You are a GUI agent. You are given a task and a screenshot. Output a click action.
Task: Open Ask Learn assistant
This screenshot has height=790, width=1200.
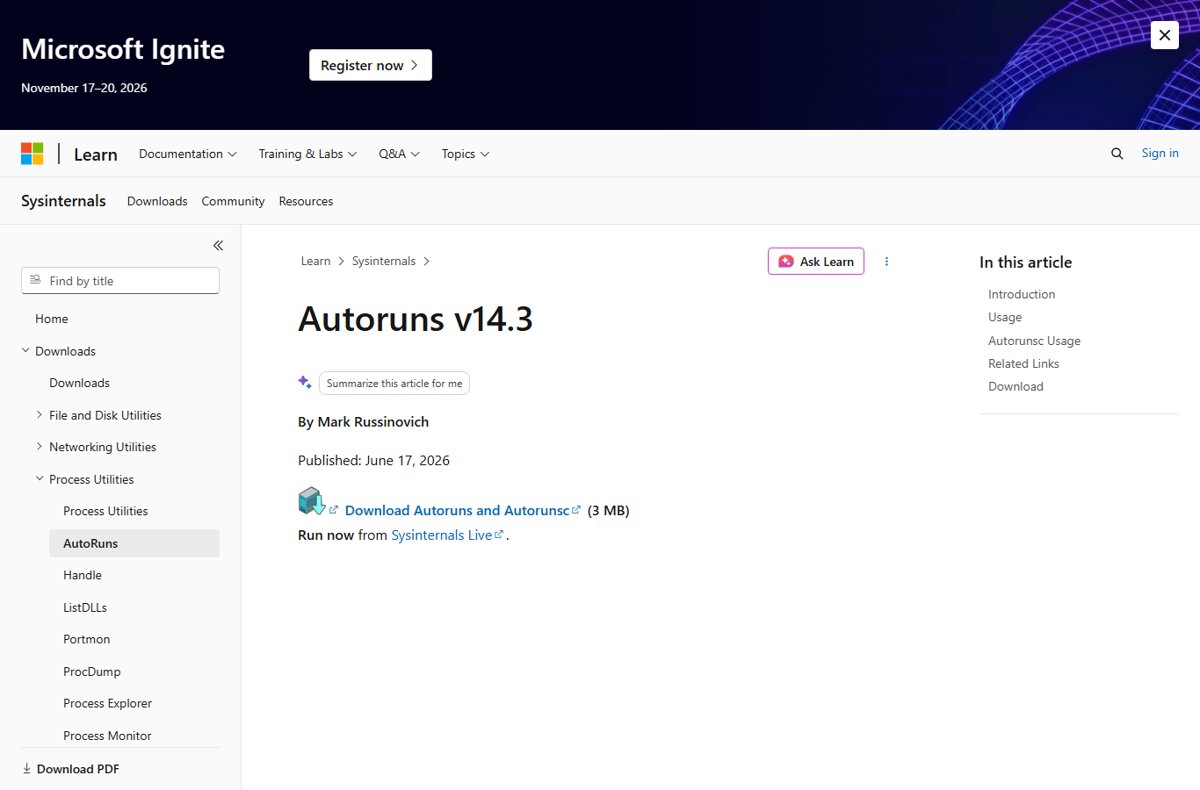[x=816, y=261]
